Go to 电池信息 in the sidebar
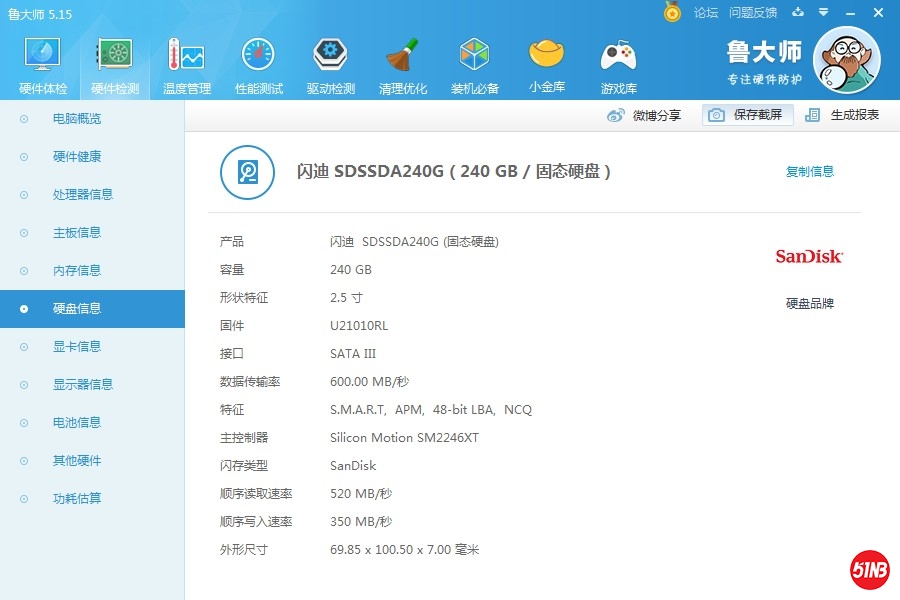The width and height of the screenshot is (900, 600). click(x=77, y=423)
